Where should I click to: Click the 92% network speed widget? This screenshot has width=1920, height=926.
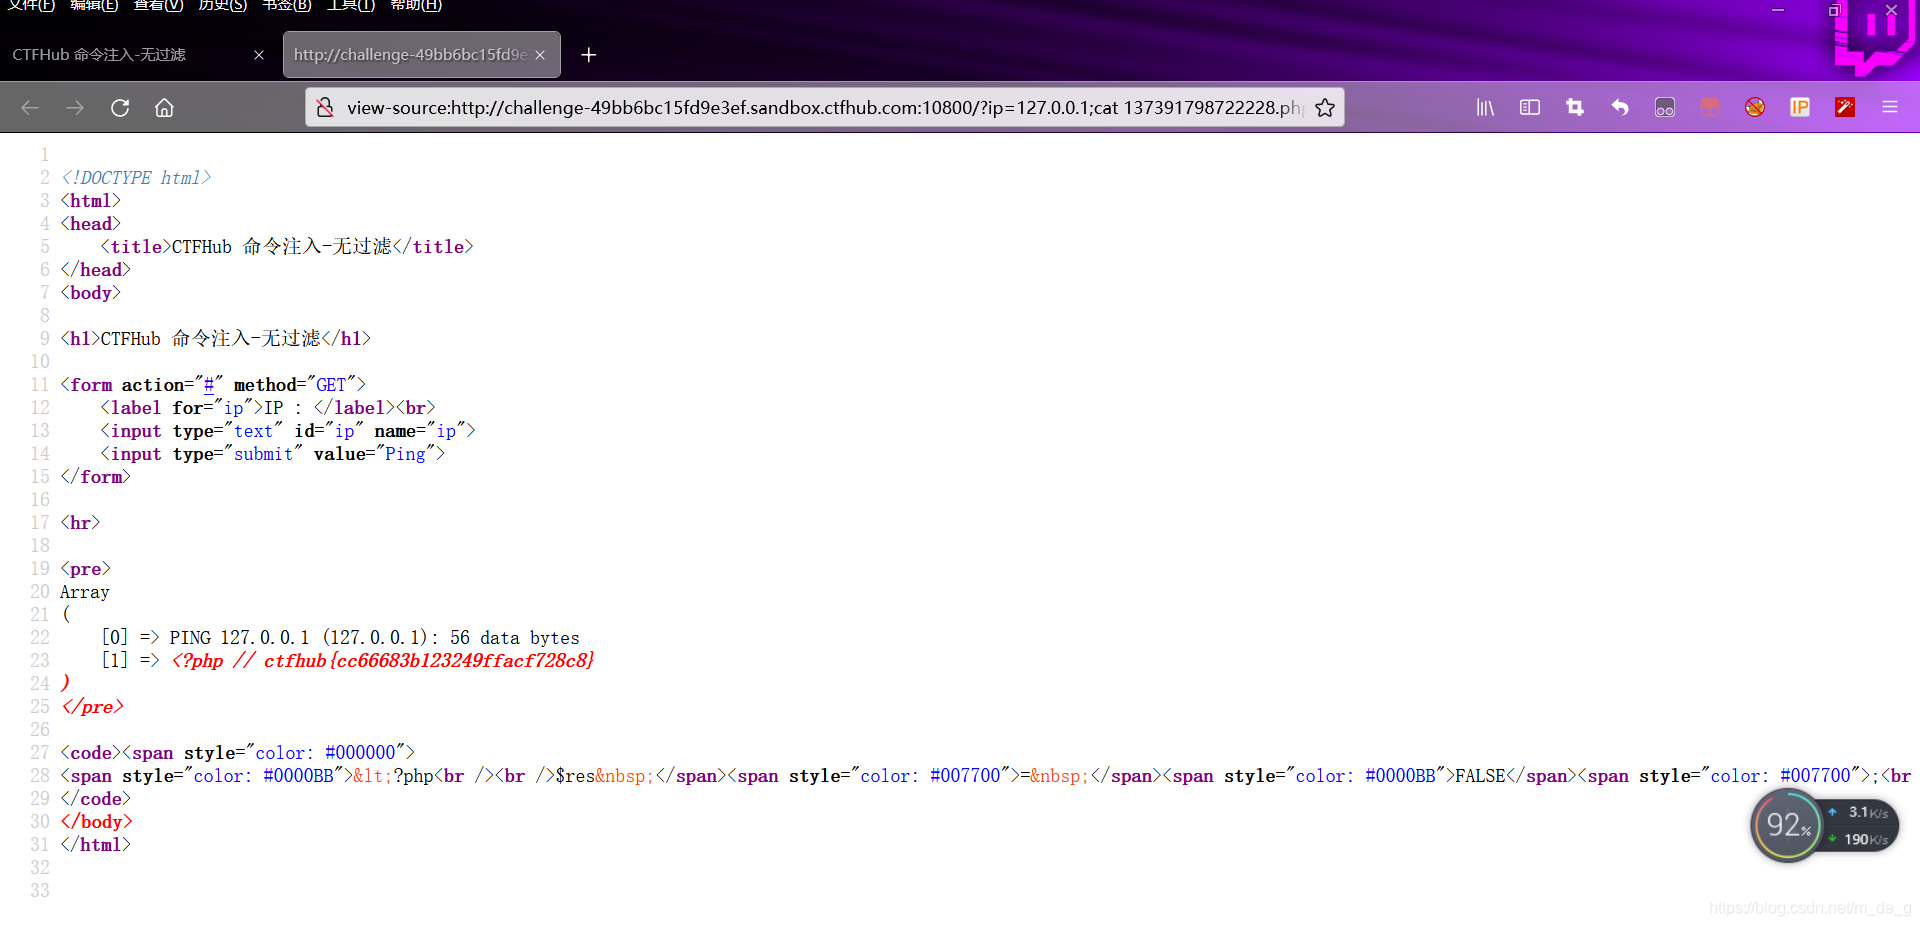(1824, 826)
